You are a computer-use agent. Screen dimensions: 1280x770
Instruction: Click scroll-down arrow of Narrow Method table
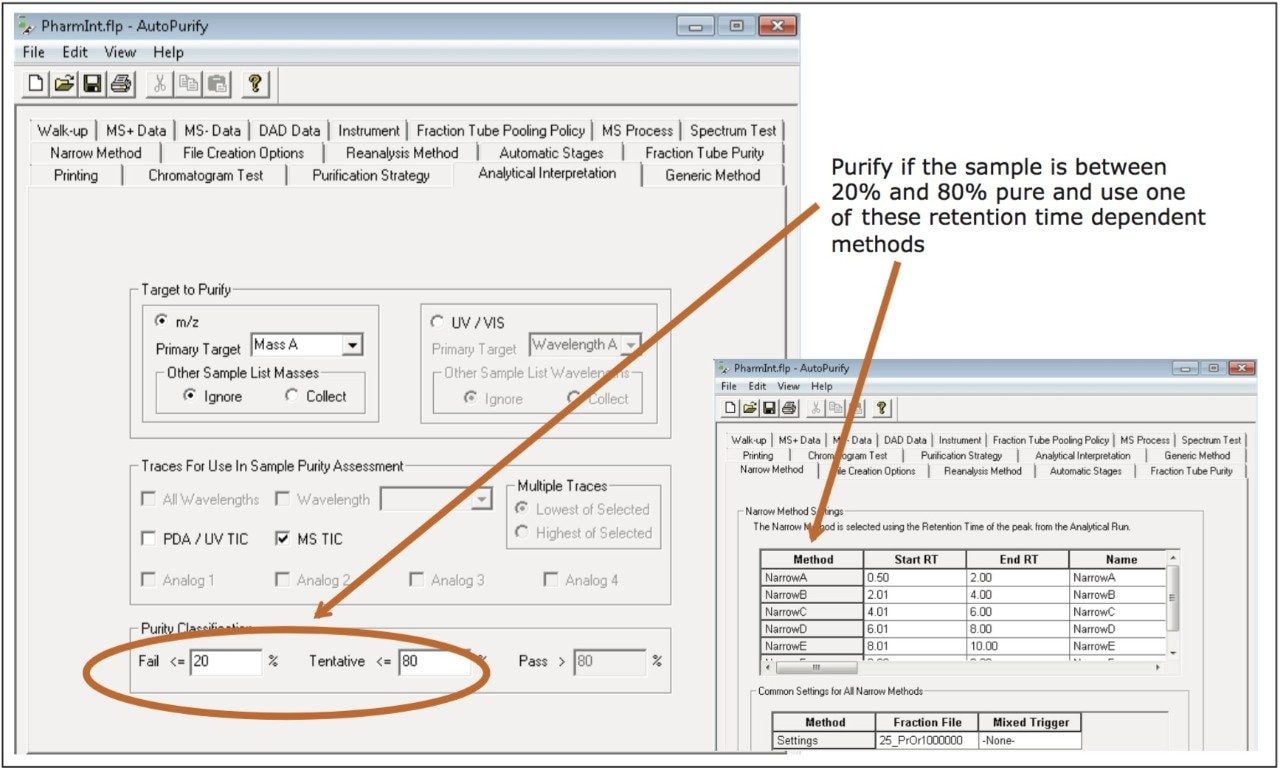coord(1174,652)
